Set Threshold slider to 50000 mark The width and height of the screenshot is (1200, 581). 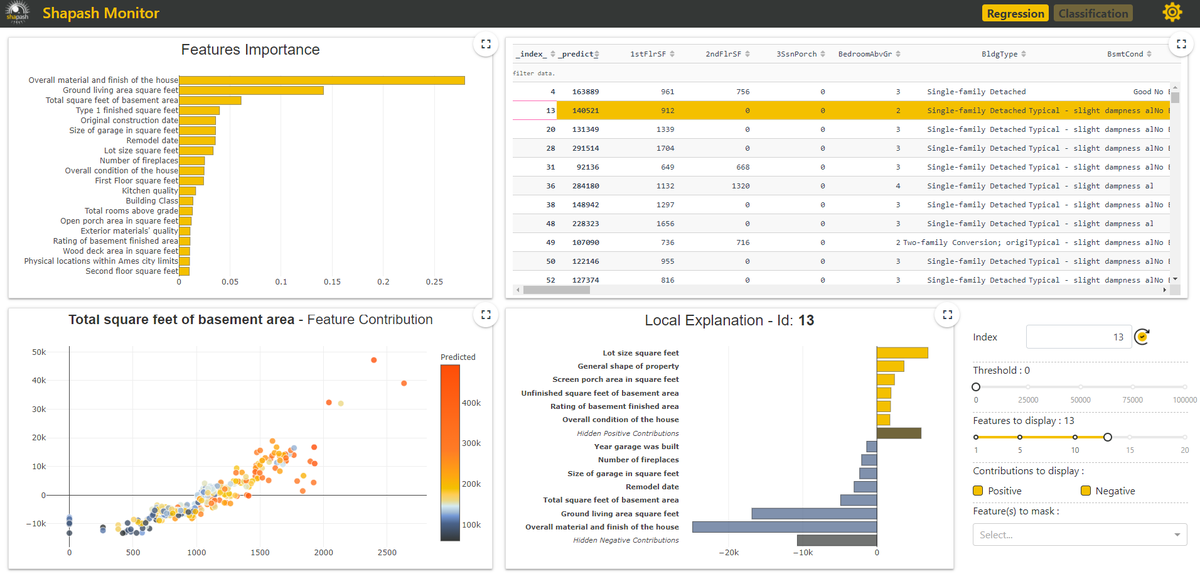point(1081,386)
